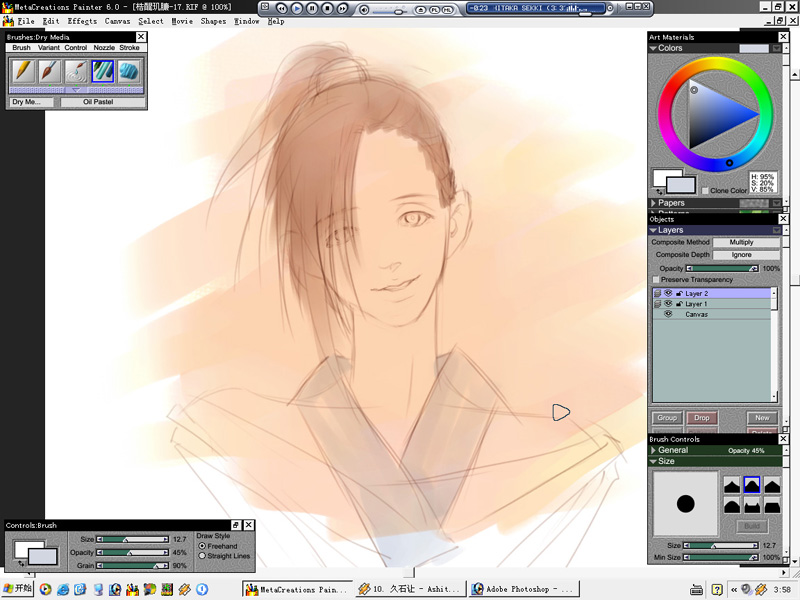
Task: Enable Preserve Transparency checkbox
Action: 656,280
